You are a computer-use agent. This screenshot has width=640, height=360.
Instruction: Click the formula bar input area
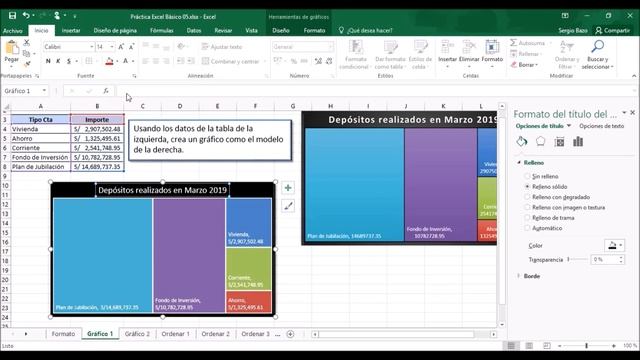[x=376, y=91]
